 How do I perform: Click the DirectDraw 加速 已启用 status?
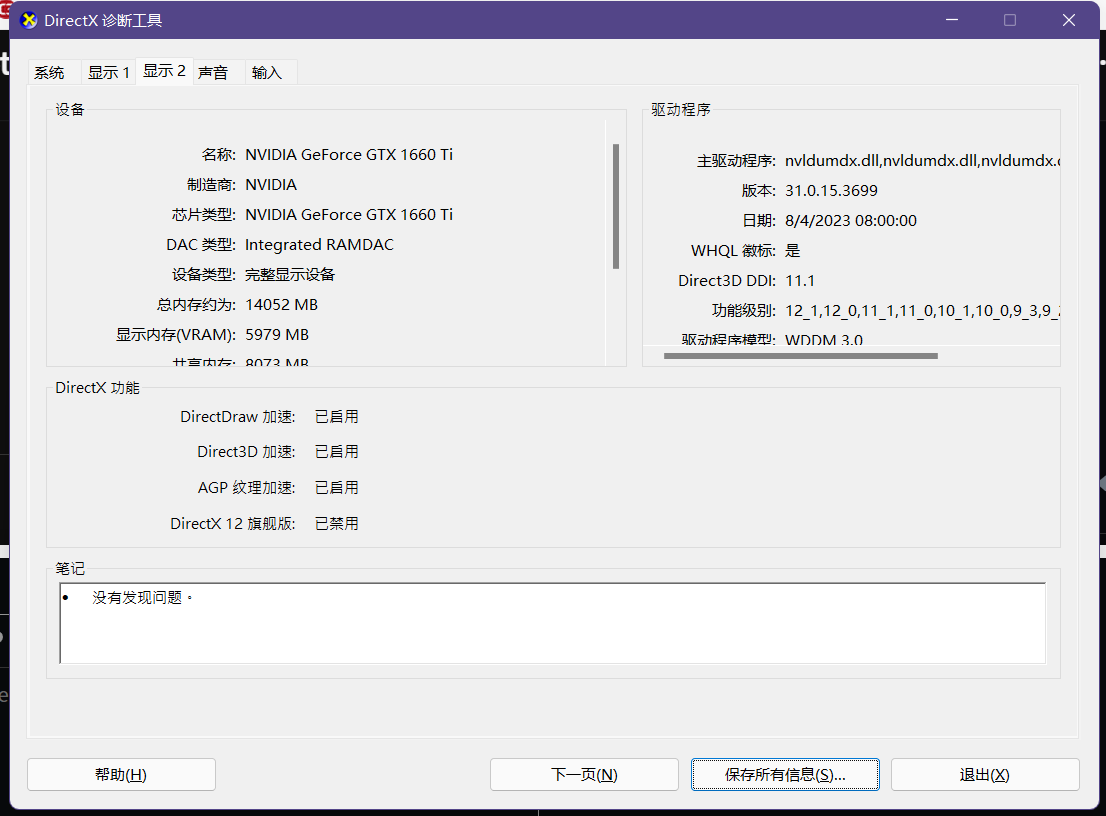click(x=336, y=417)
